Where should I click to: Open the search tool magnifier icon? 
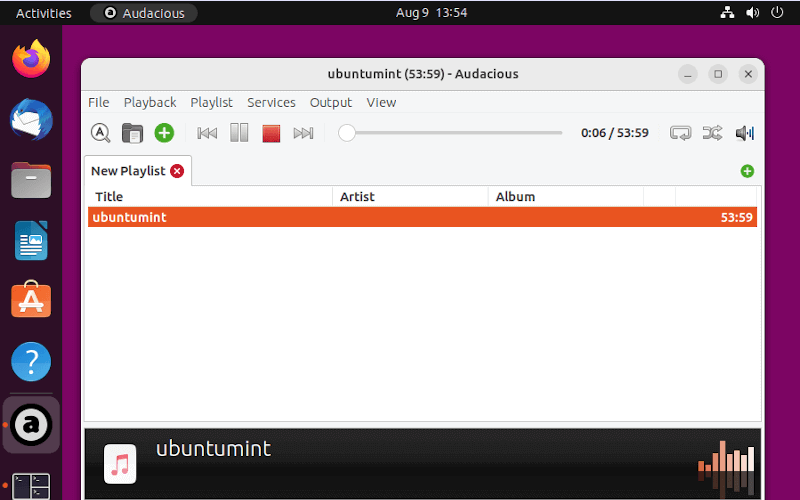click(101, 133)
